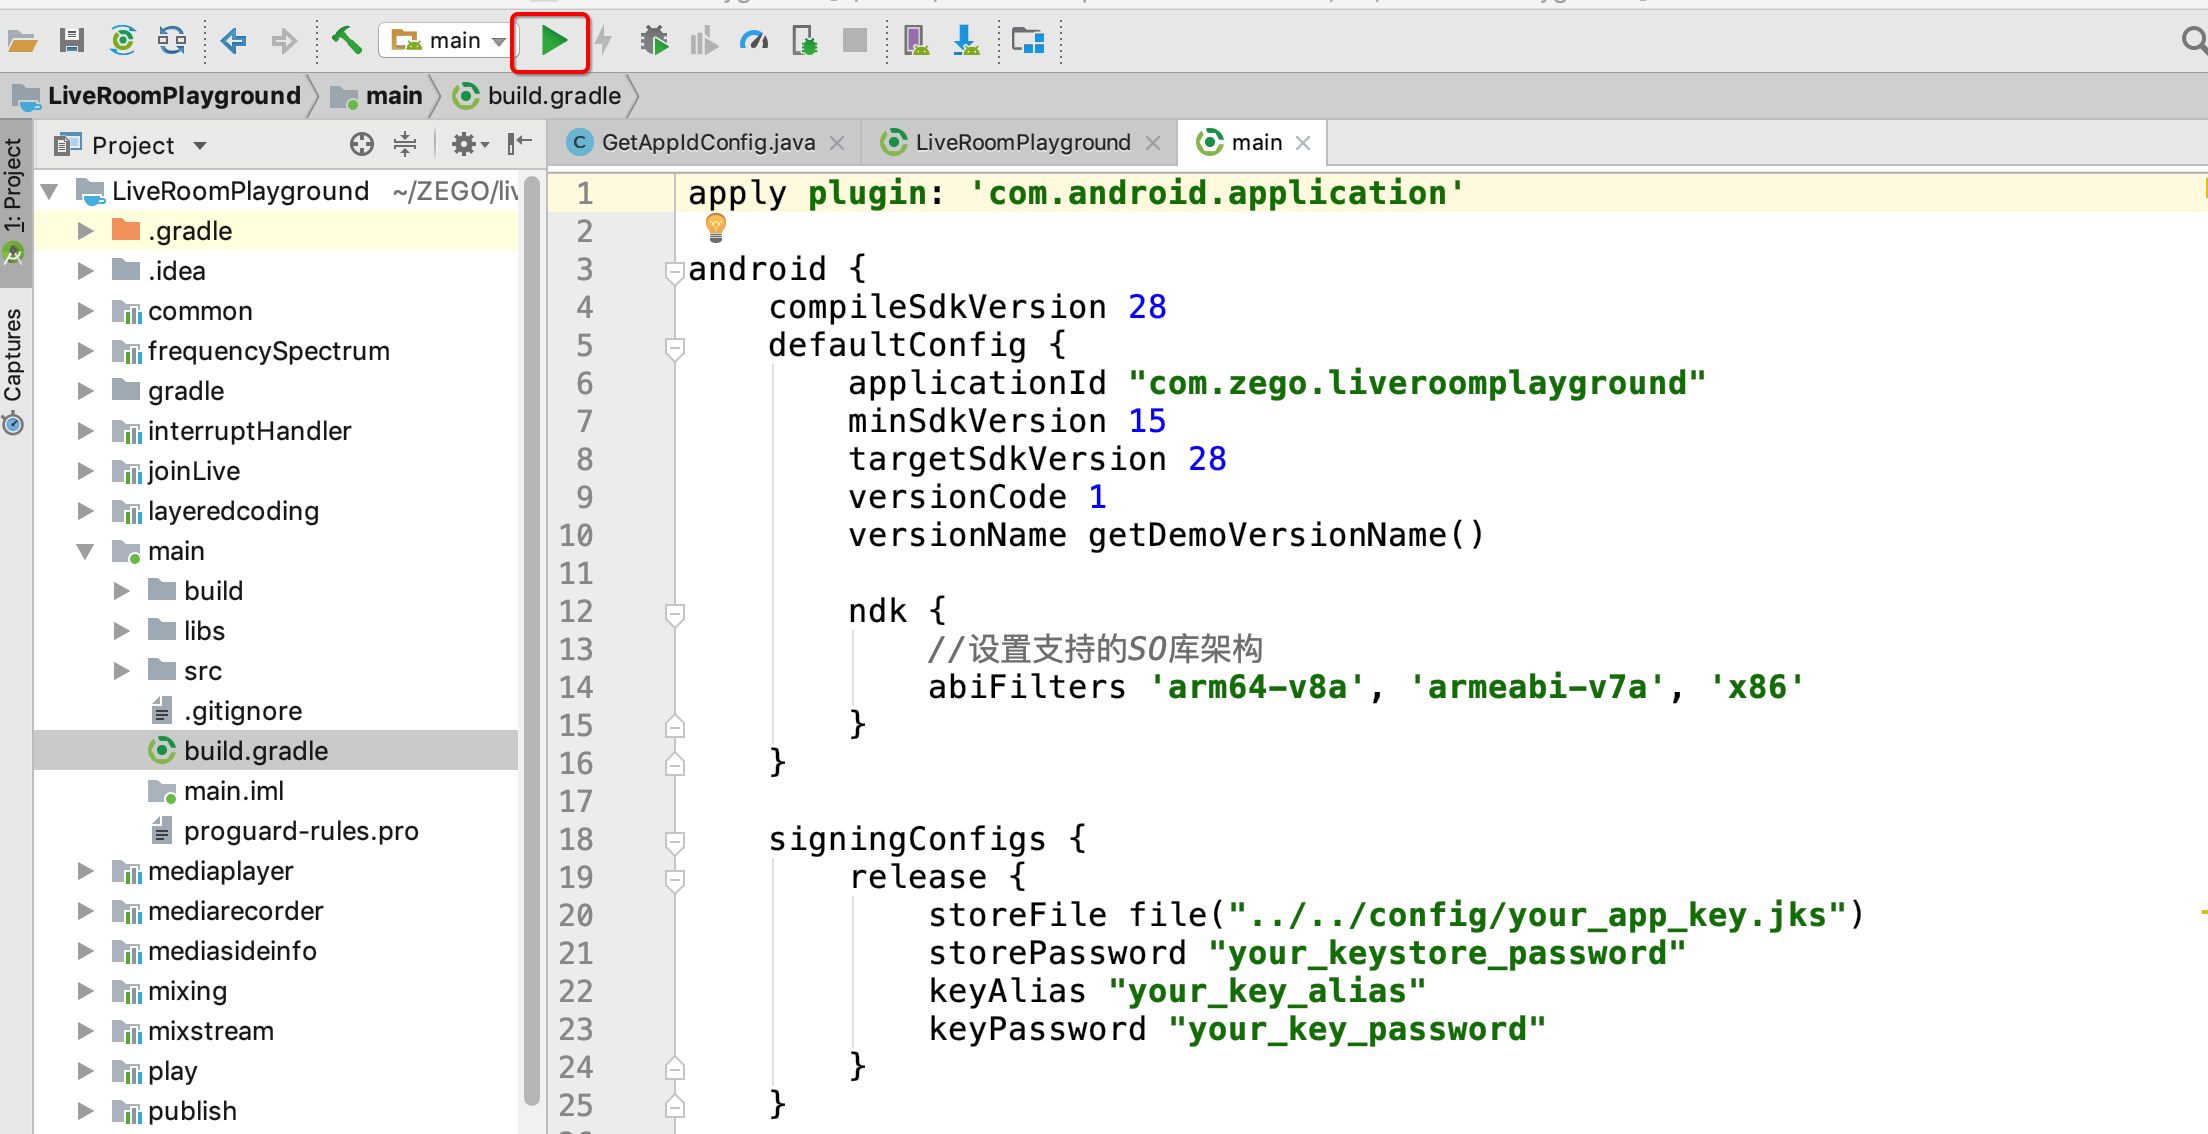Expand the build folder under main

121,591
